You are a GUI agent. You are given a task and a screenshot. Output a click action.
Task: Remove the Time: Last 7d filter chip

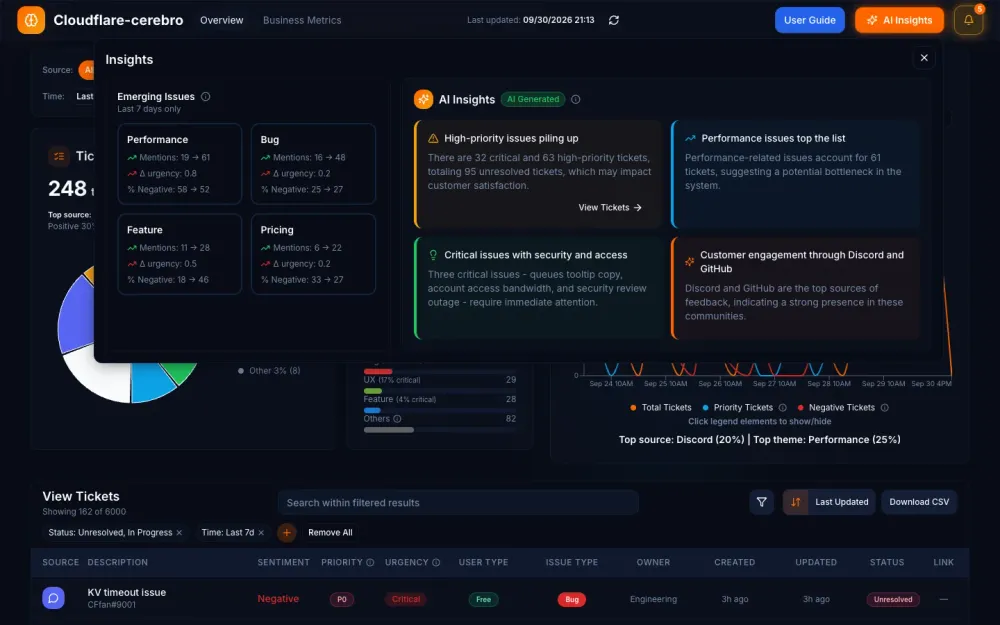tap(261, 533)
